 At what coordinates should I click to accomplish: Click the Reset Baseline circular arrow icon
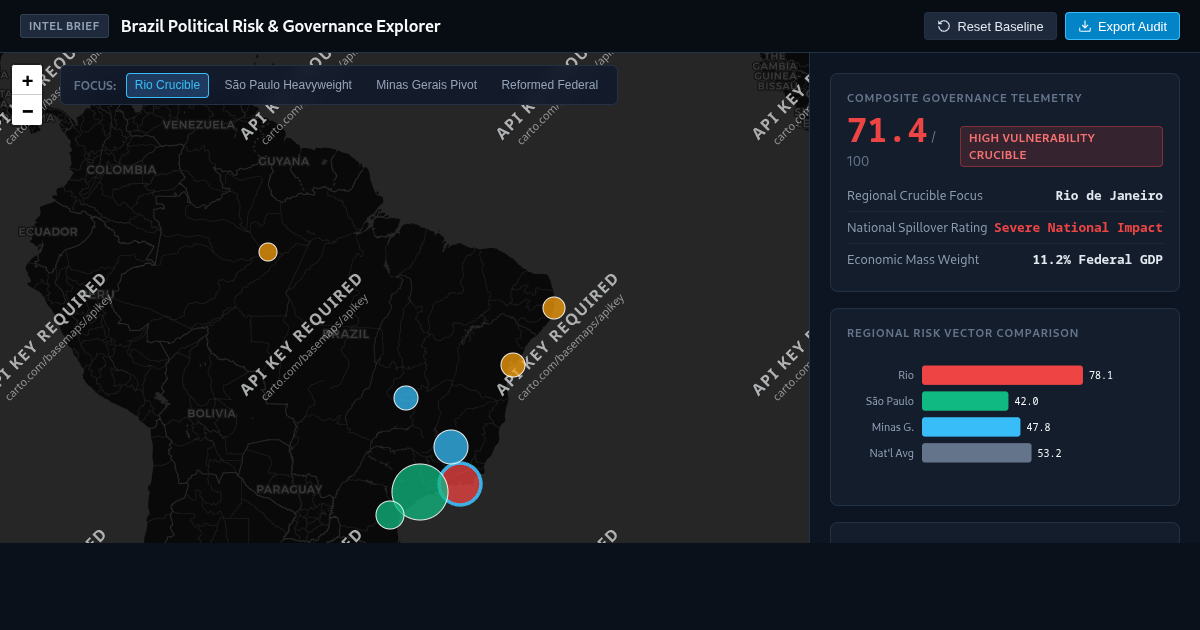point(944,26)
